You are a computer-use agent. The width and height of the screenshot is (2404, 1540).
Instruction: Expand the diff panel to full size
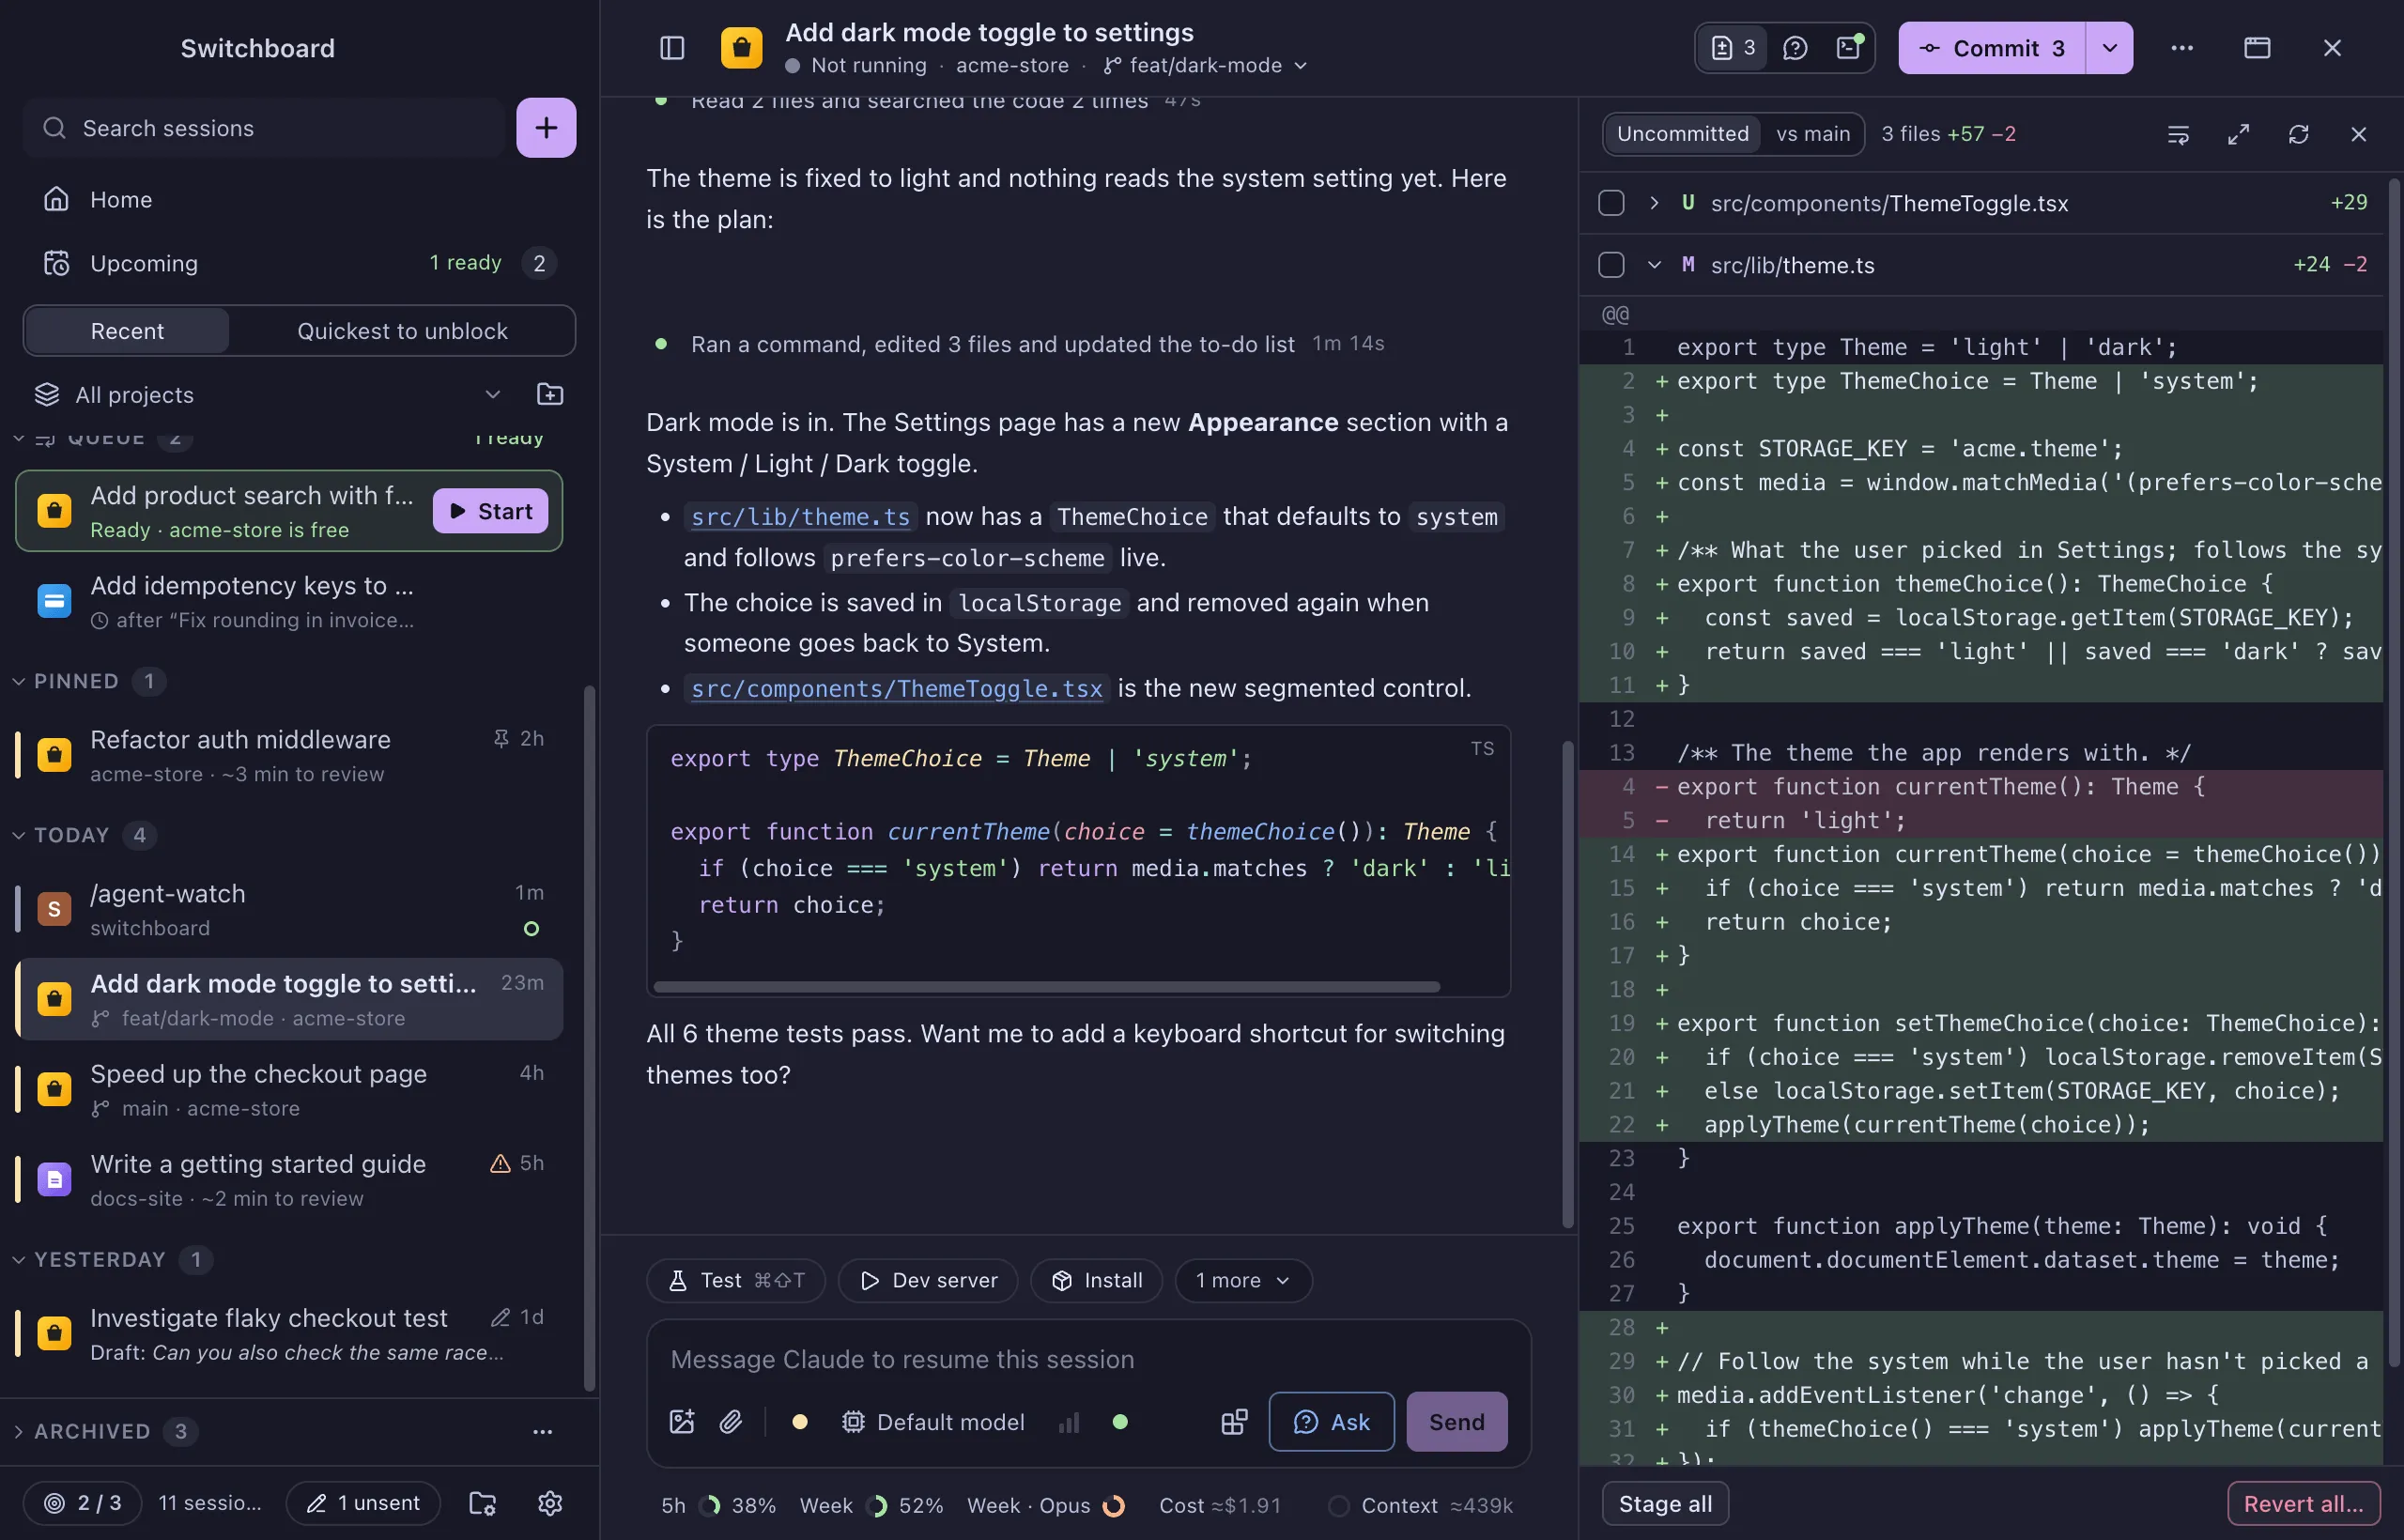pos(2238,134)
